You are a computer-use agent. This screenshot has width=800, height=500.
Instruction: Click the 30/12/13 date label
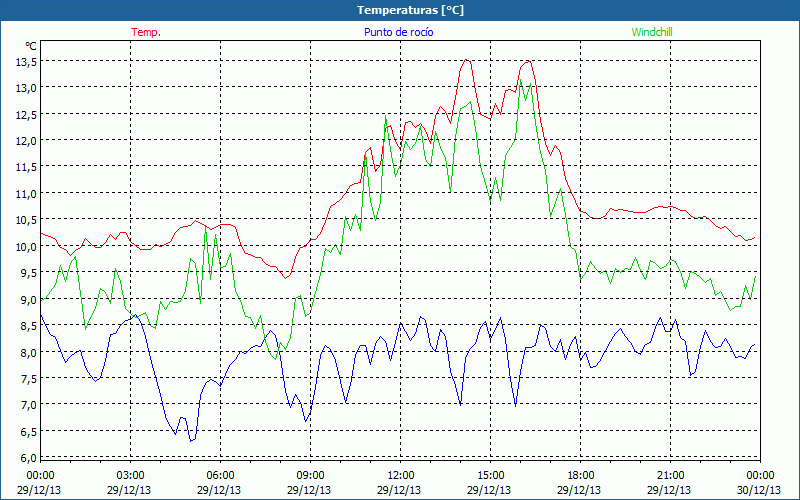point(760,490)
